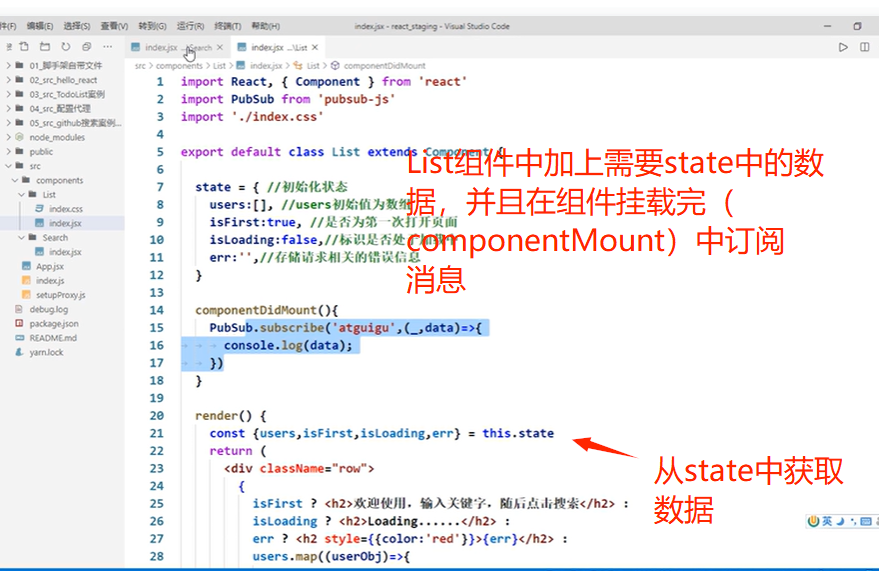Image resolution: width=879 pixels, height=571 pixels.
Task: Open index.css in the List folder
Action: pos(66,209)
